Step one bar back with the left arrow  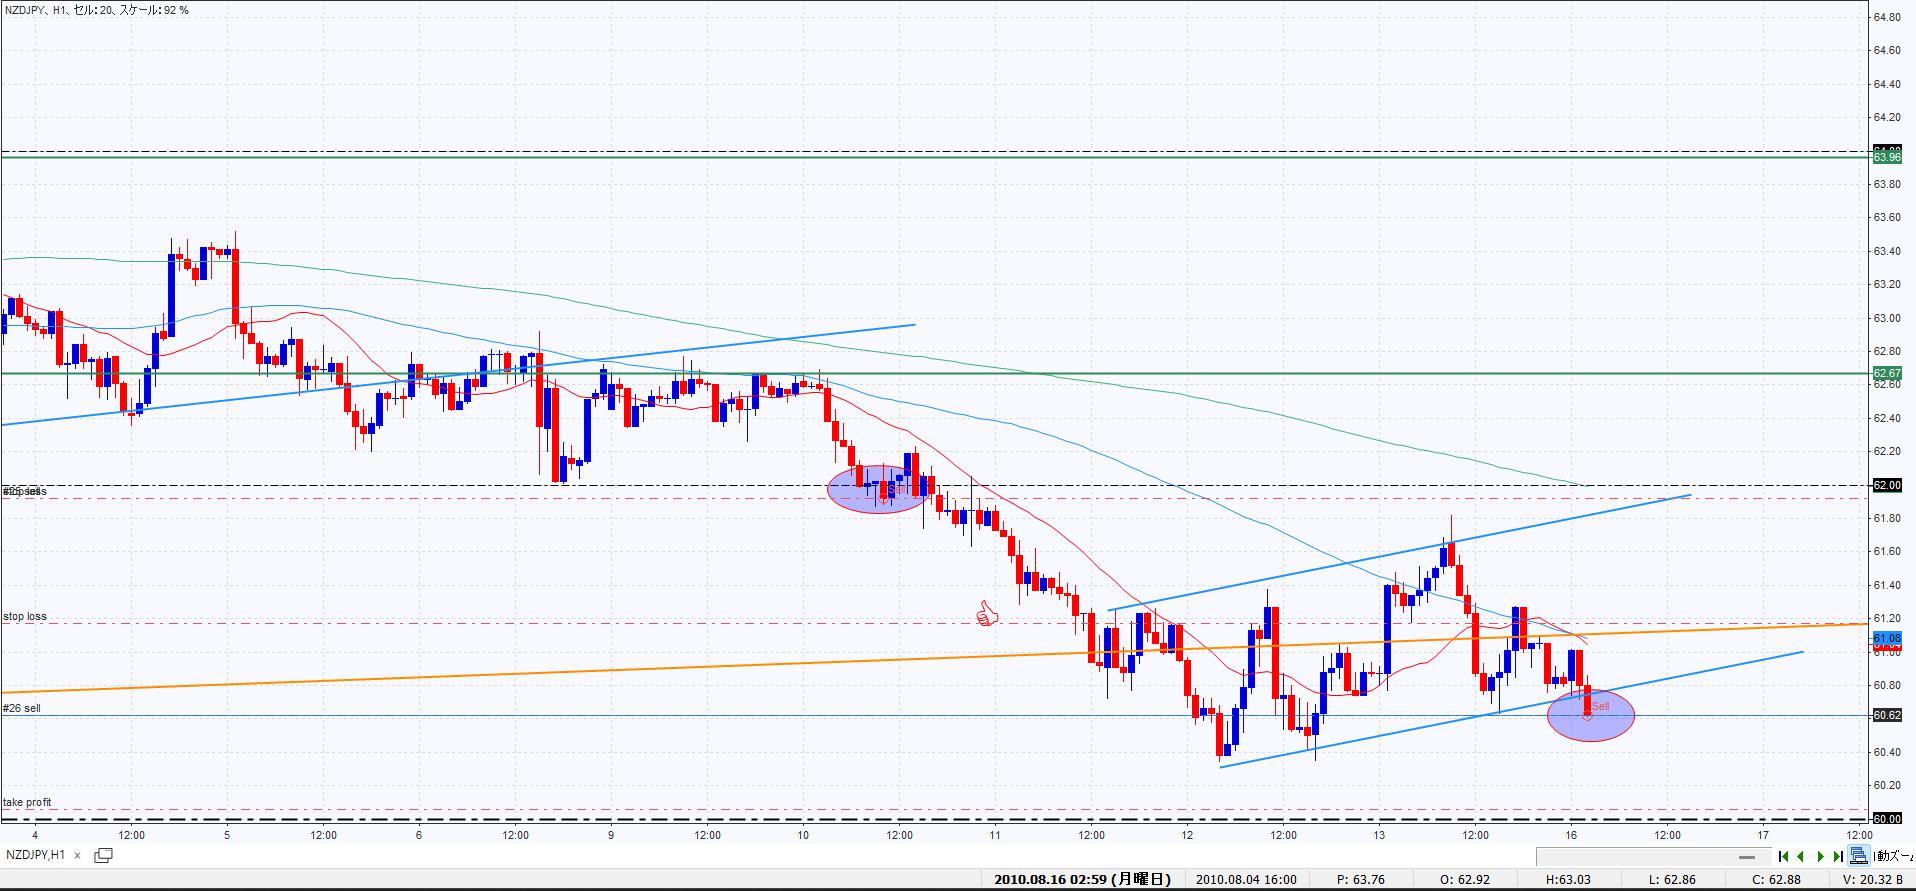pyautogui.click(x=1801, y=856)
